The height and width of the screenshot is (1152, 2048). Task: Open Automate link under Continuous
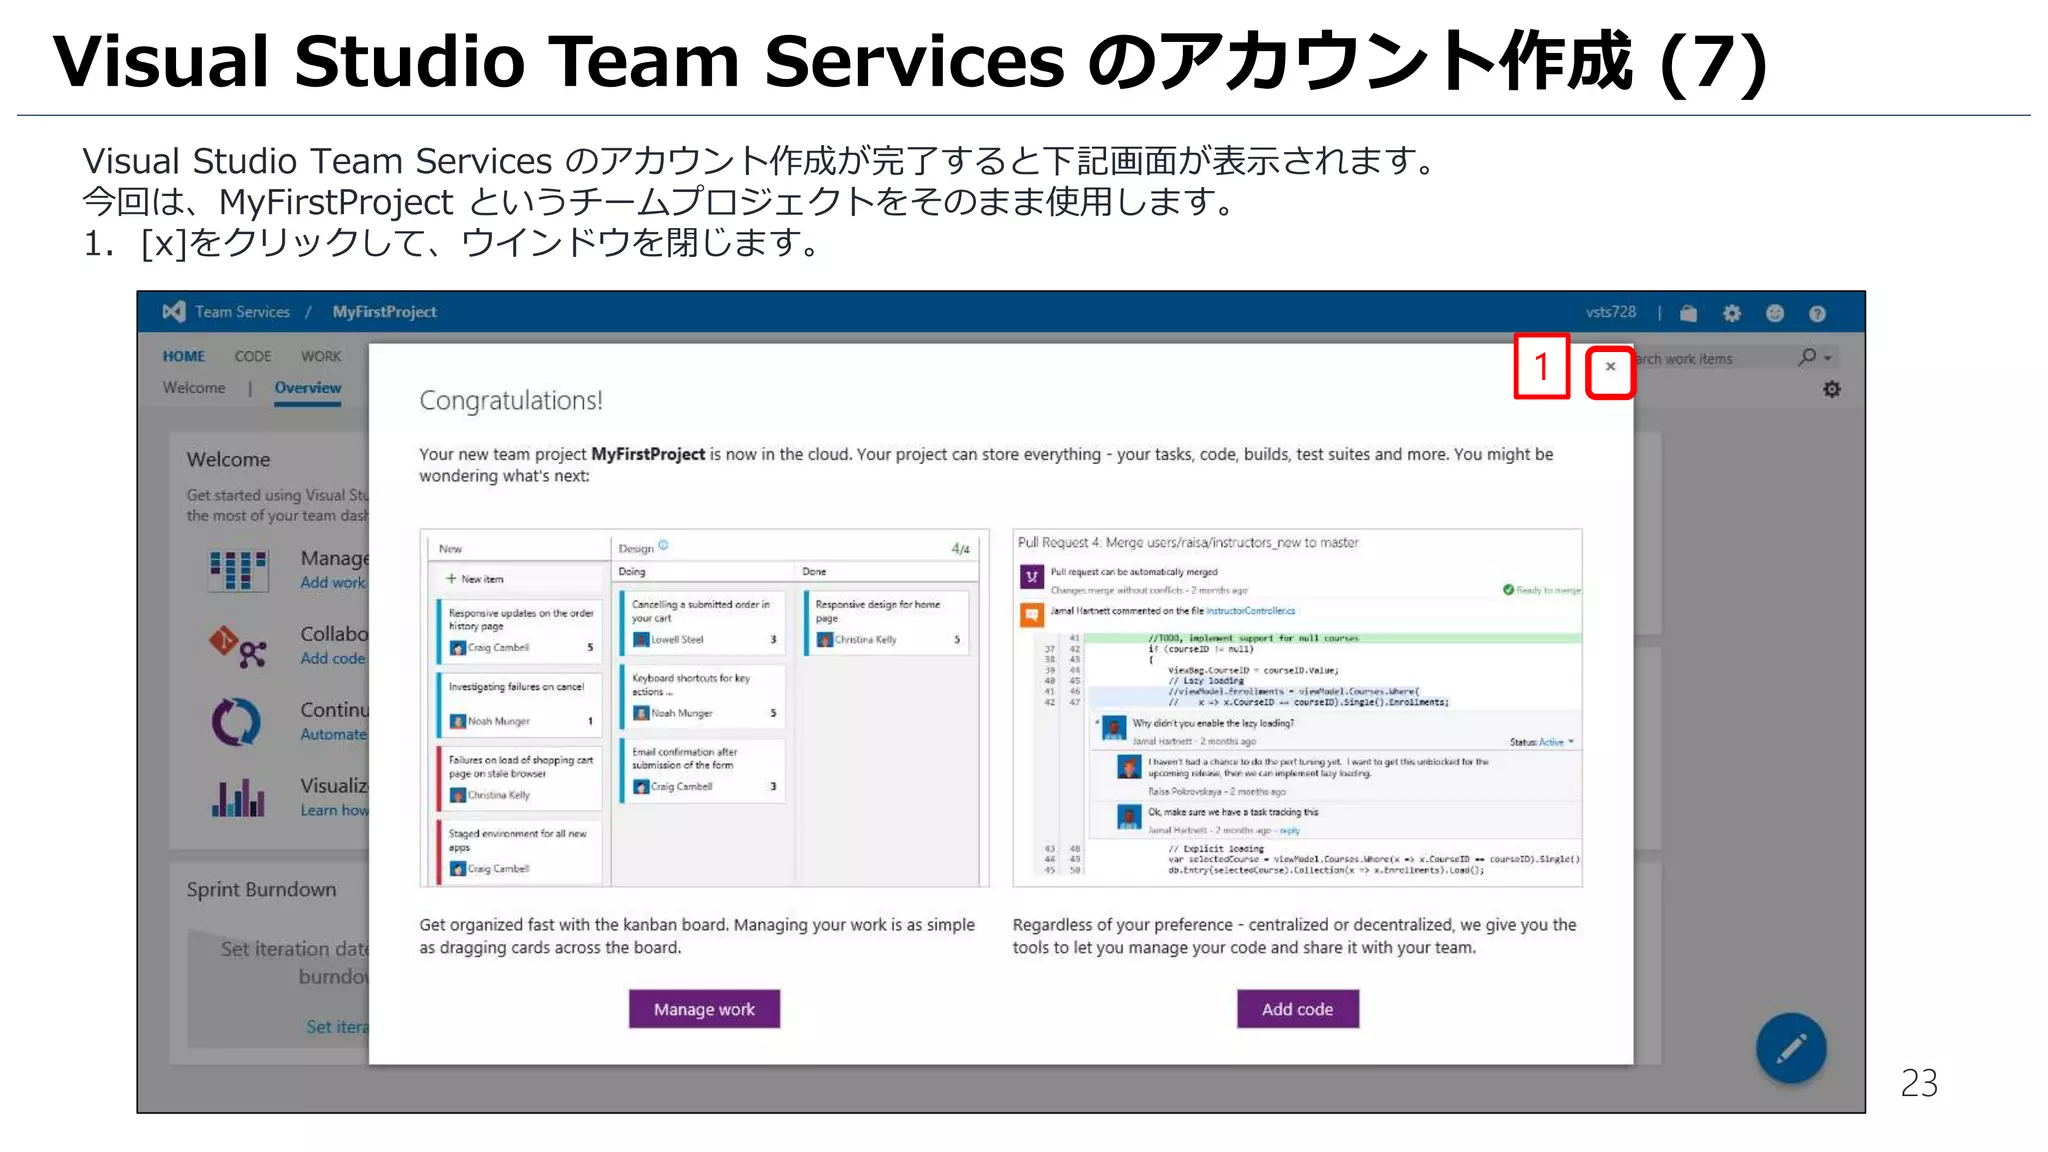click(334, 735)
